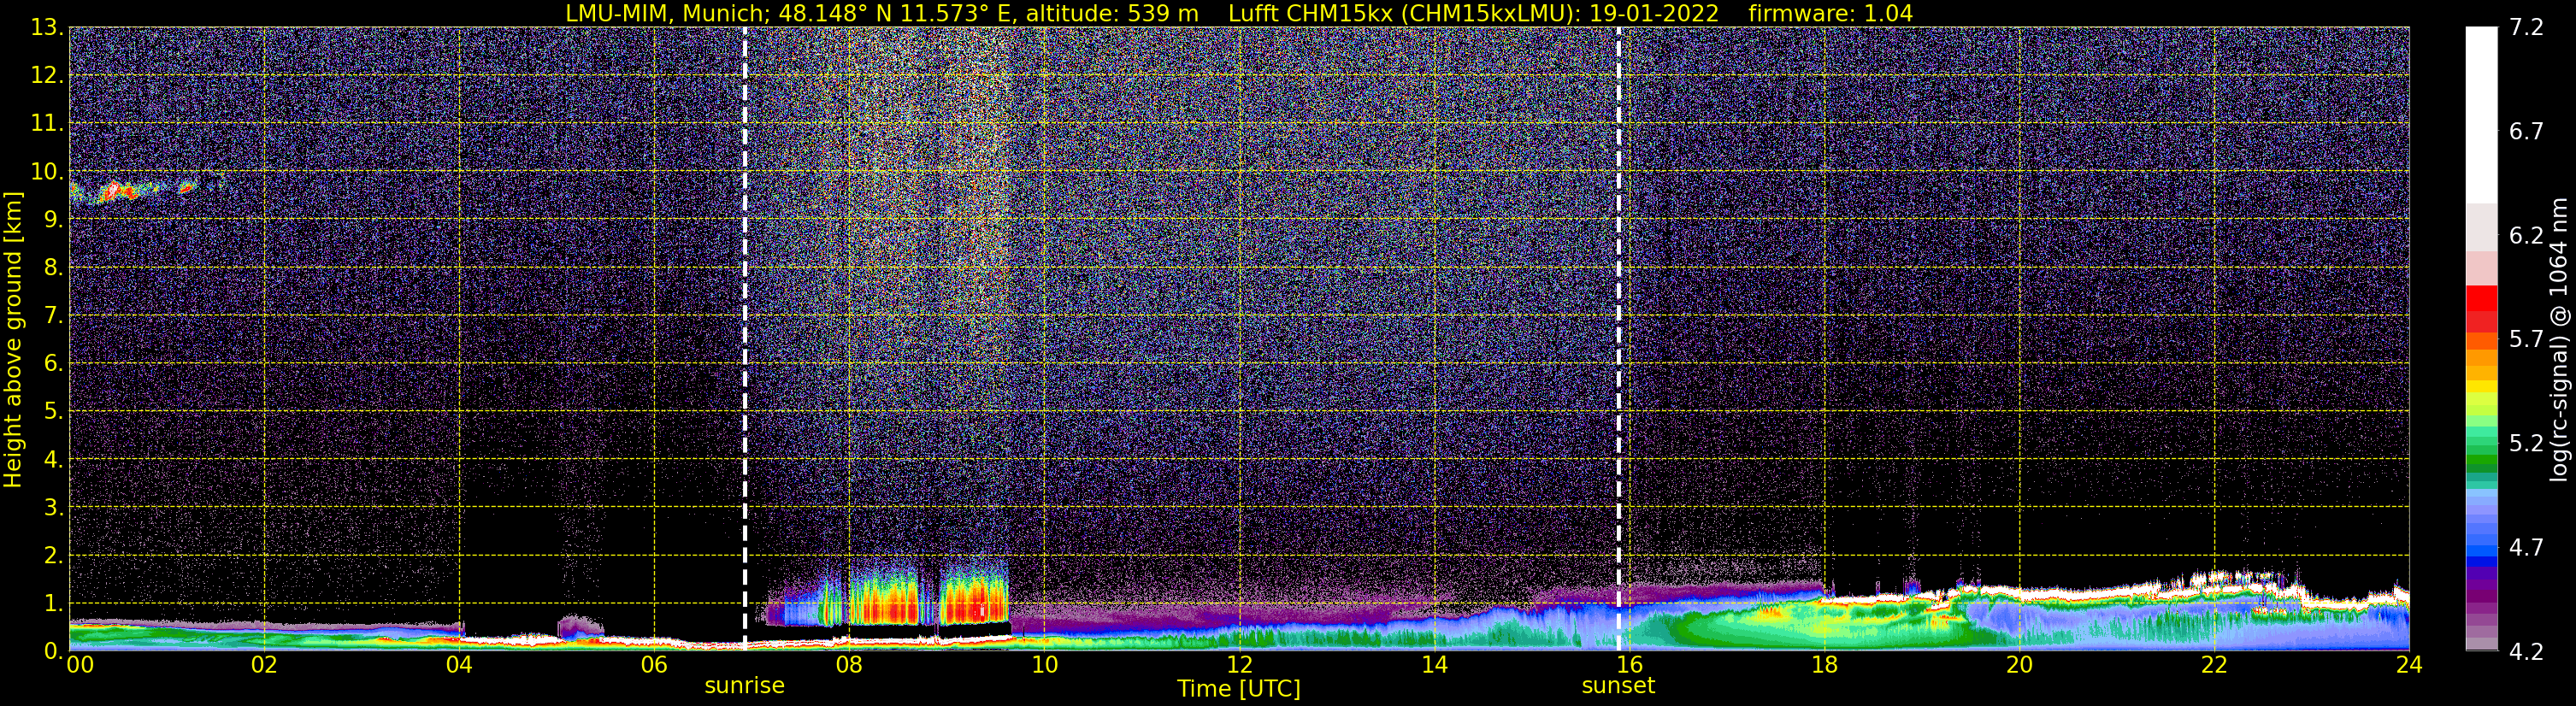Click height-axis tick label '4.'

[54, 459]
